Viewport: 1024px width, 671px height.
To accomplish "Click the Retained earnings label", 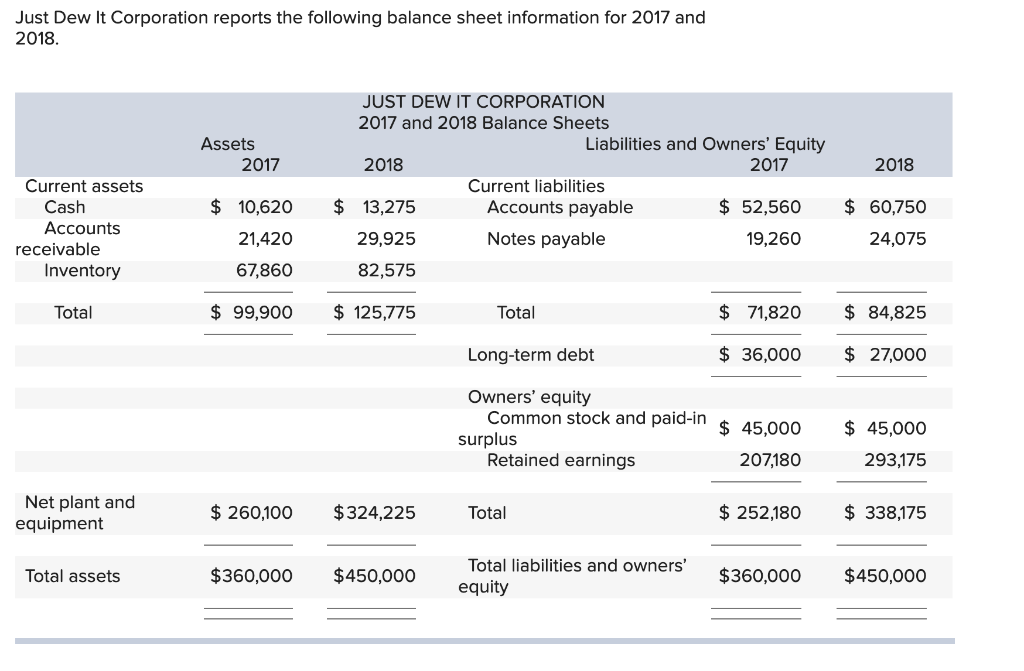I will coord(560,461).
